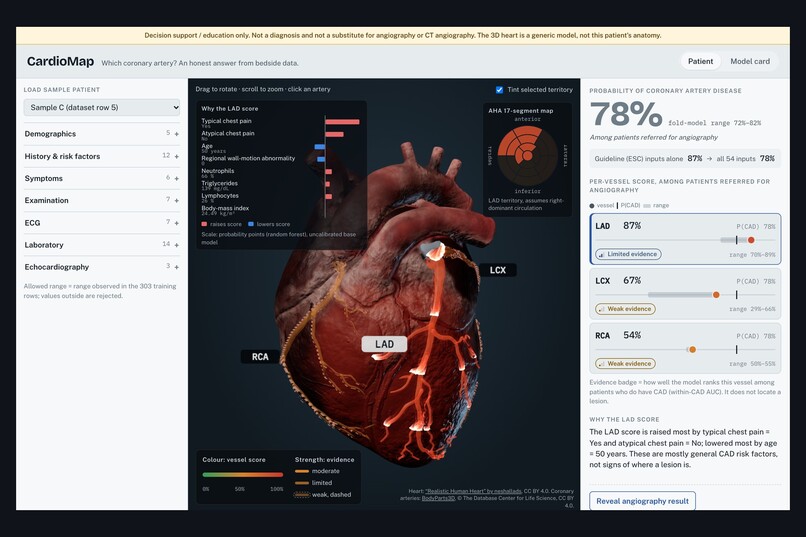806x537 pixels.
Task: Switch to the Patient tab
Action: click(x=700, y=61)
